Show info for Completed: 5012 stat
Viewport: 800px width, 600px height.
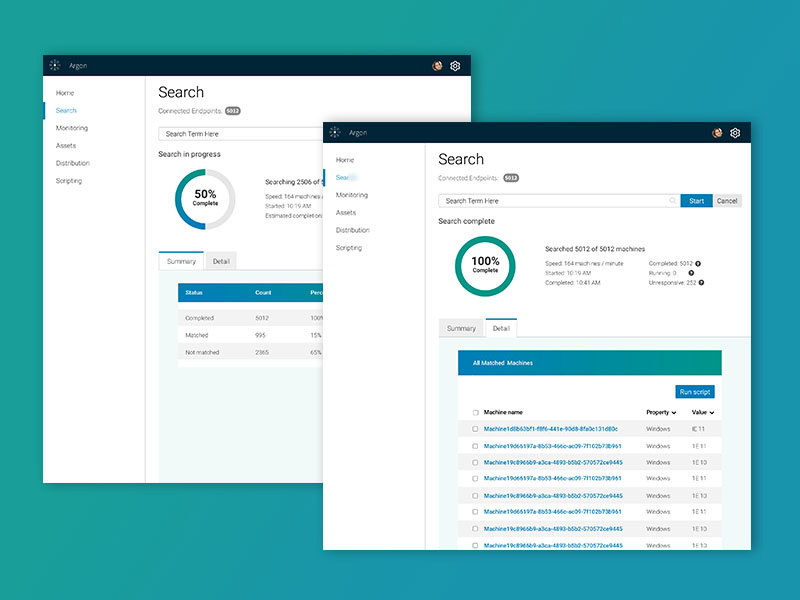(698, 264)
